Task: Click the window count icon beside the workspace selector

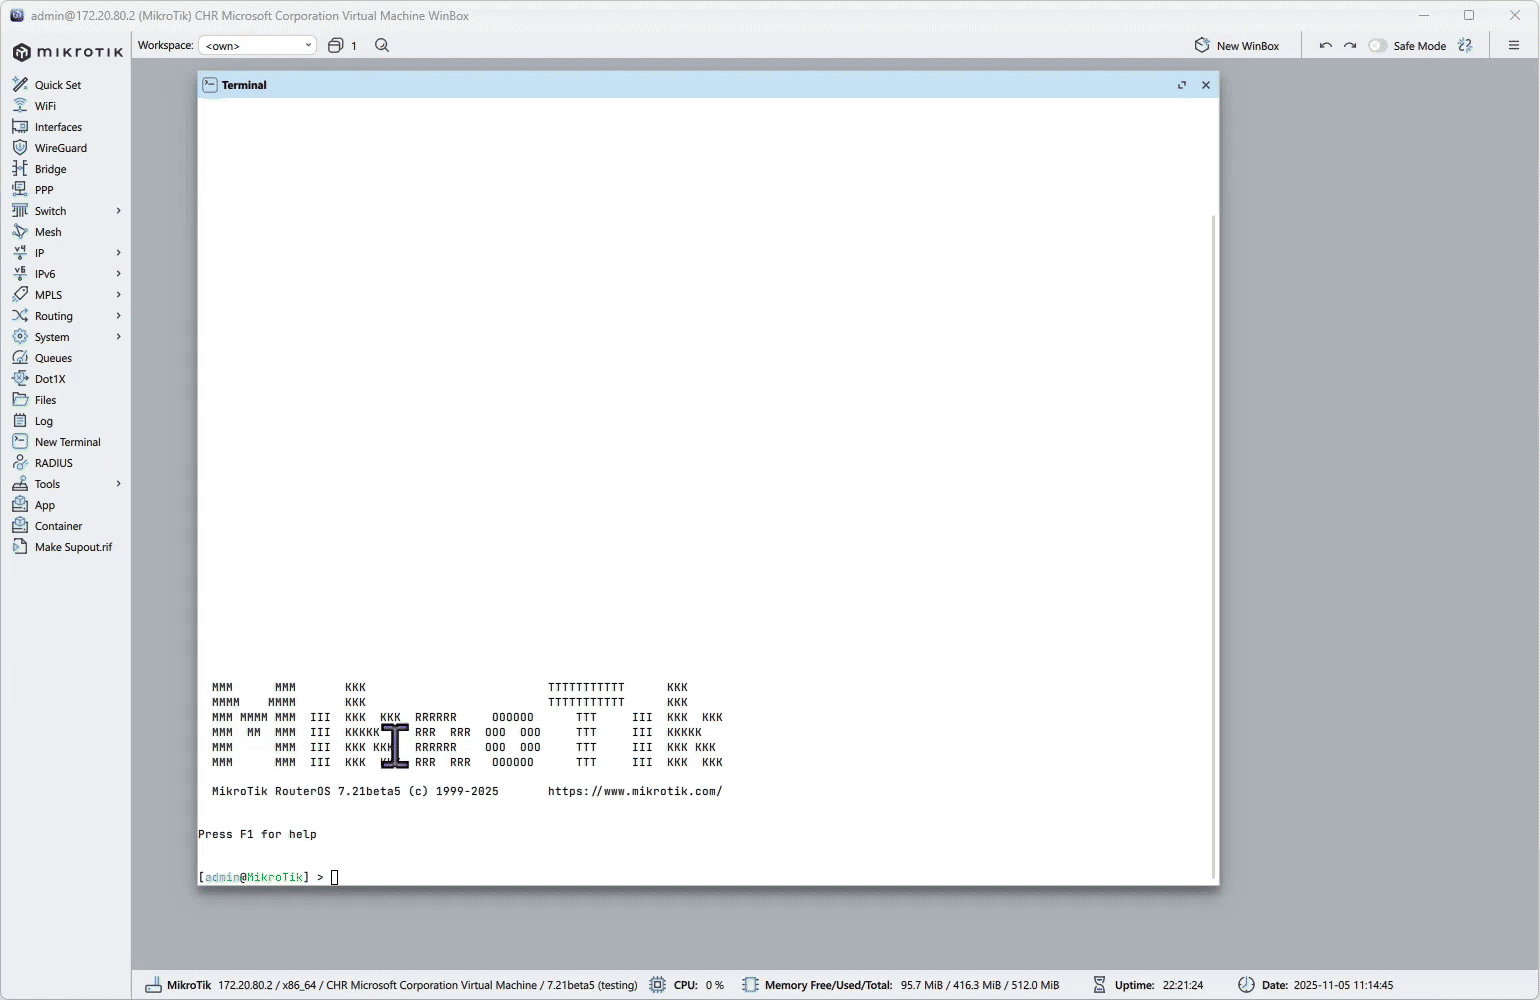Action: pyautogui.click(x=336, y=45)
